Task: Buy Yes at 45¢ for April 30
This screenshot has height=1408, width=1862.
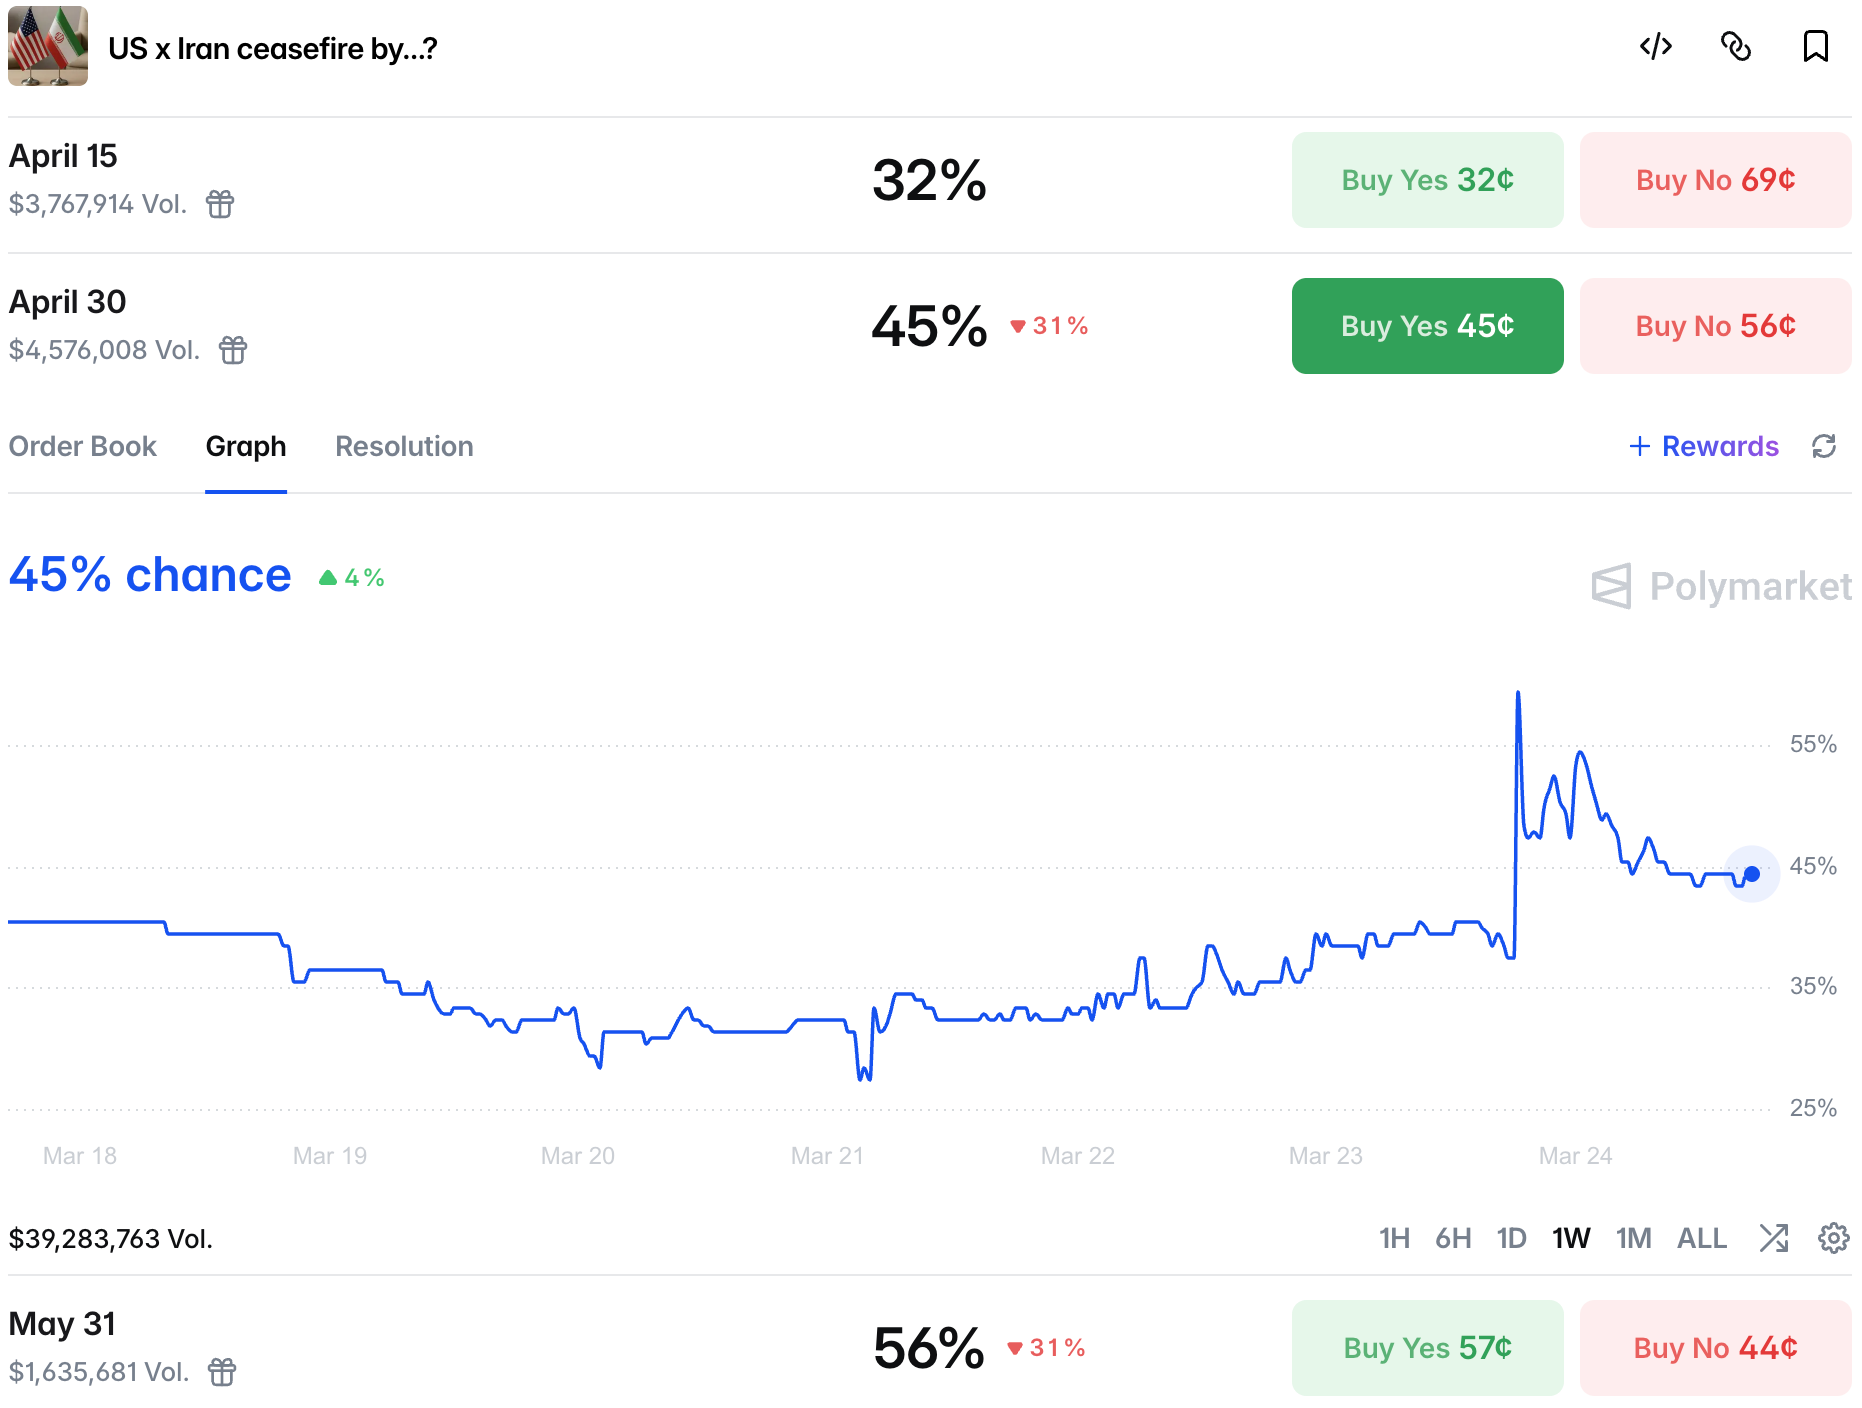Action: point(1427,326)
